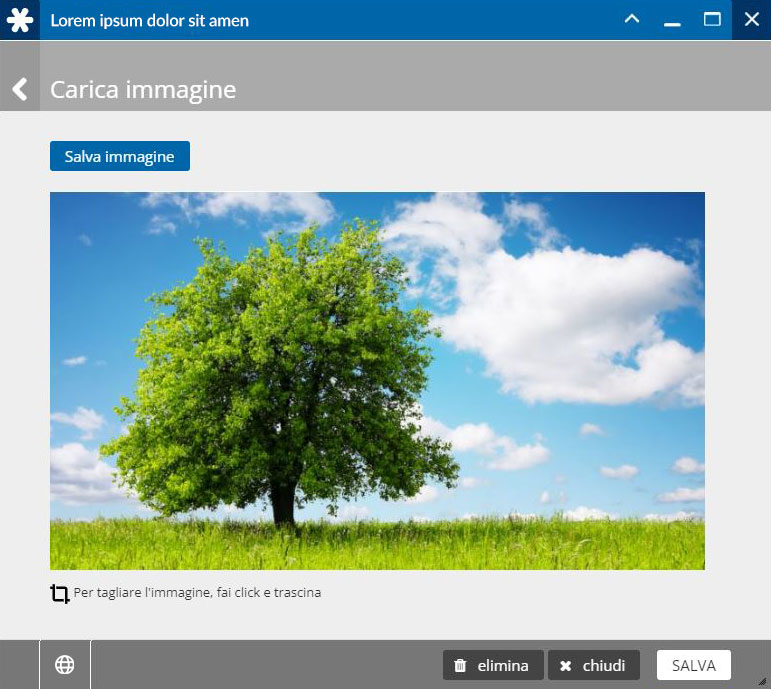The width and height of the screenshot is (771, 689).
Task: Click the crop tool icon
Action: pyautogui.click(x=59, y=594)
